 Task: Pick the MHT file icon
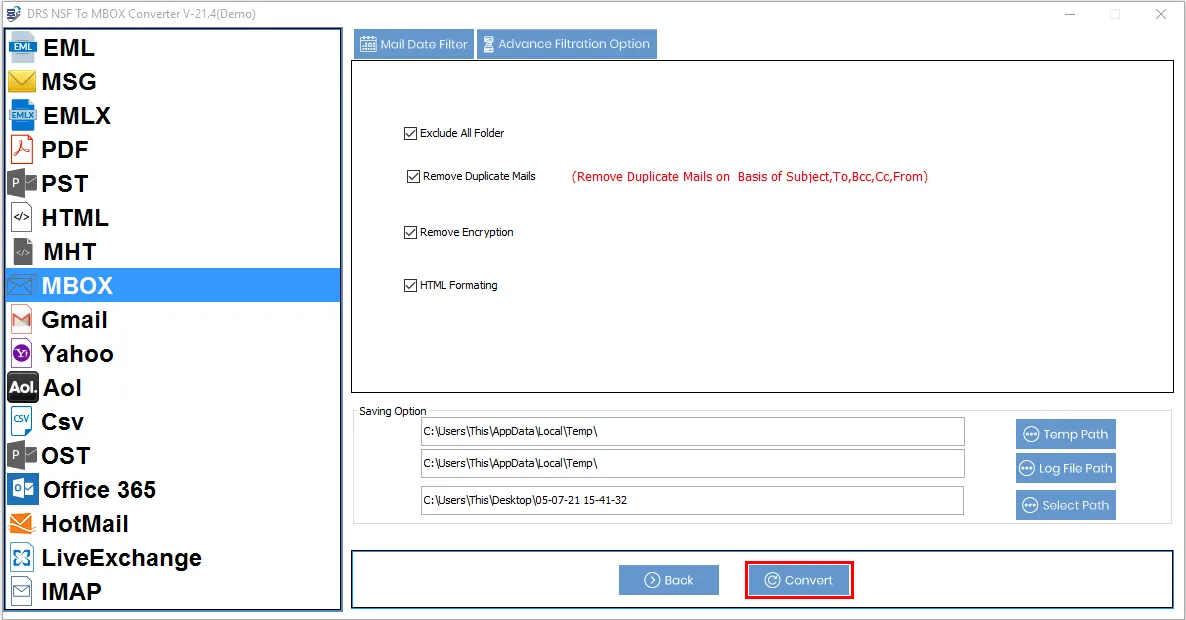point(23,251)
